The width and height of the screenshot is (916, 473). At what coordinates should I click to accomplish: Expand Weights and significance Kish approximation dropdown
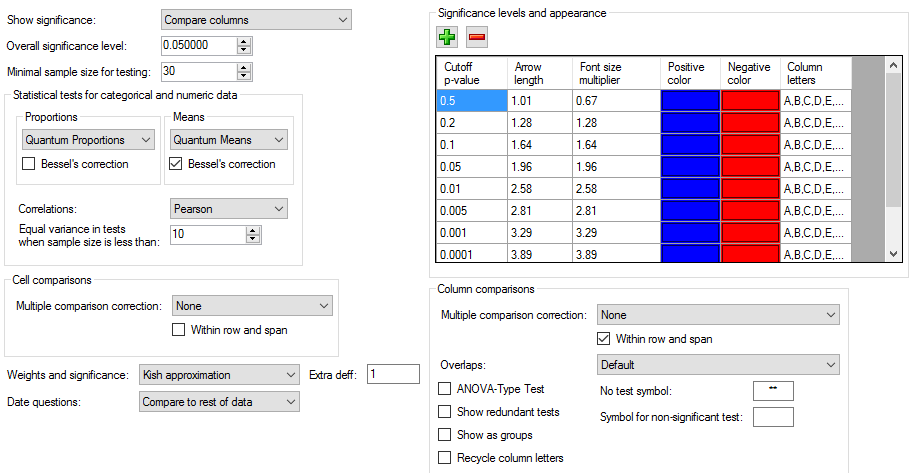pos(219,375)
